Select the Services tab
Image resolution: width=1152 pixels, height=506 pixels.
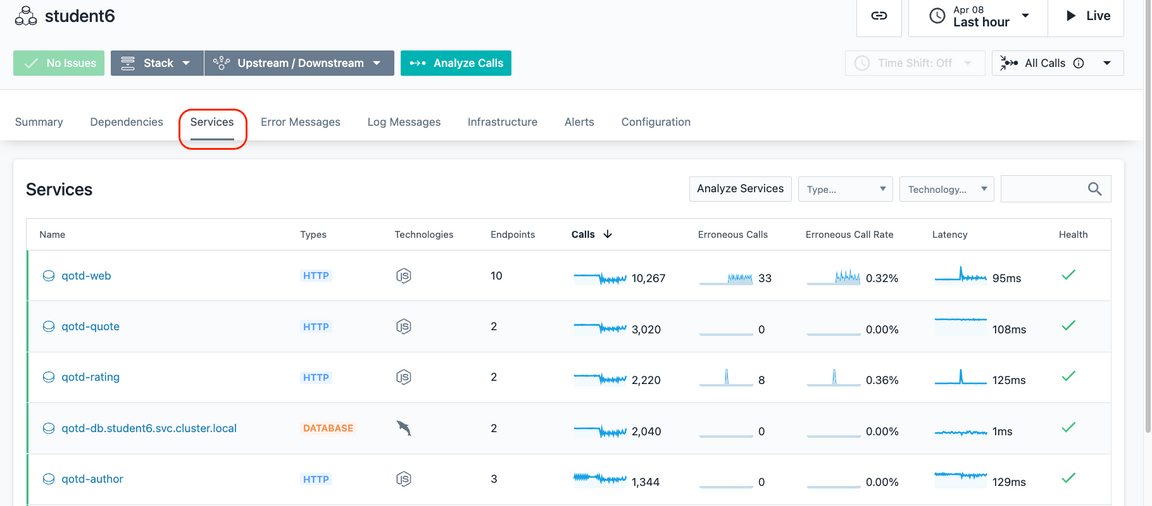pyautogui.click(x=212, y=122)
